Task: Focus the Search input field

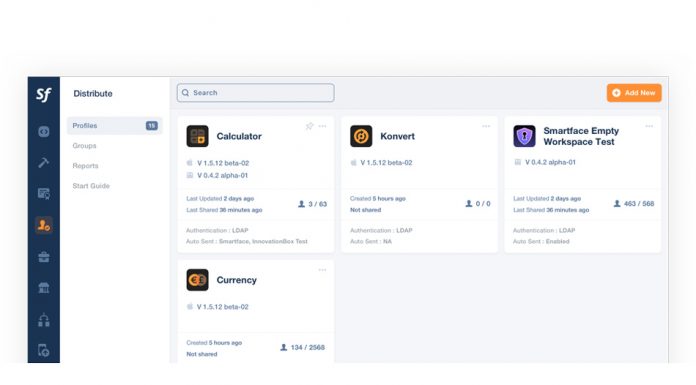Action: click(x=256, y=93)
